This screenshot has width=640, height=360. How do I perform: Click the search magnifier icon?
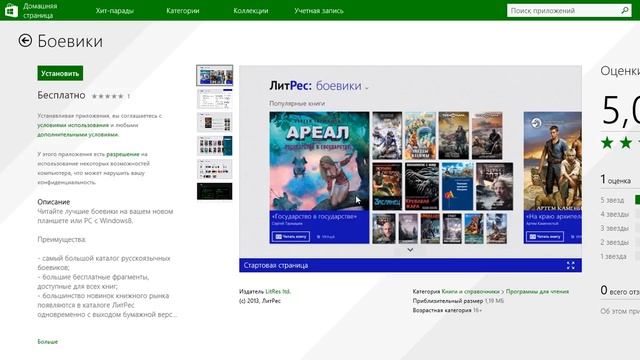tap(624, 11)
